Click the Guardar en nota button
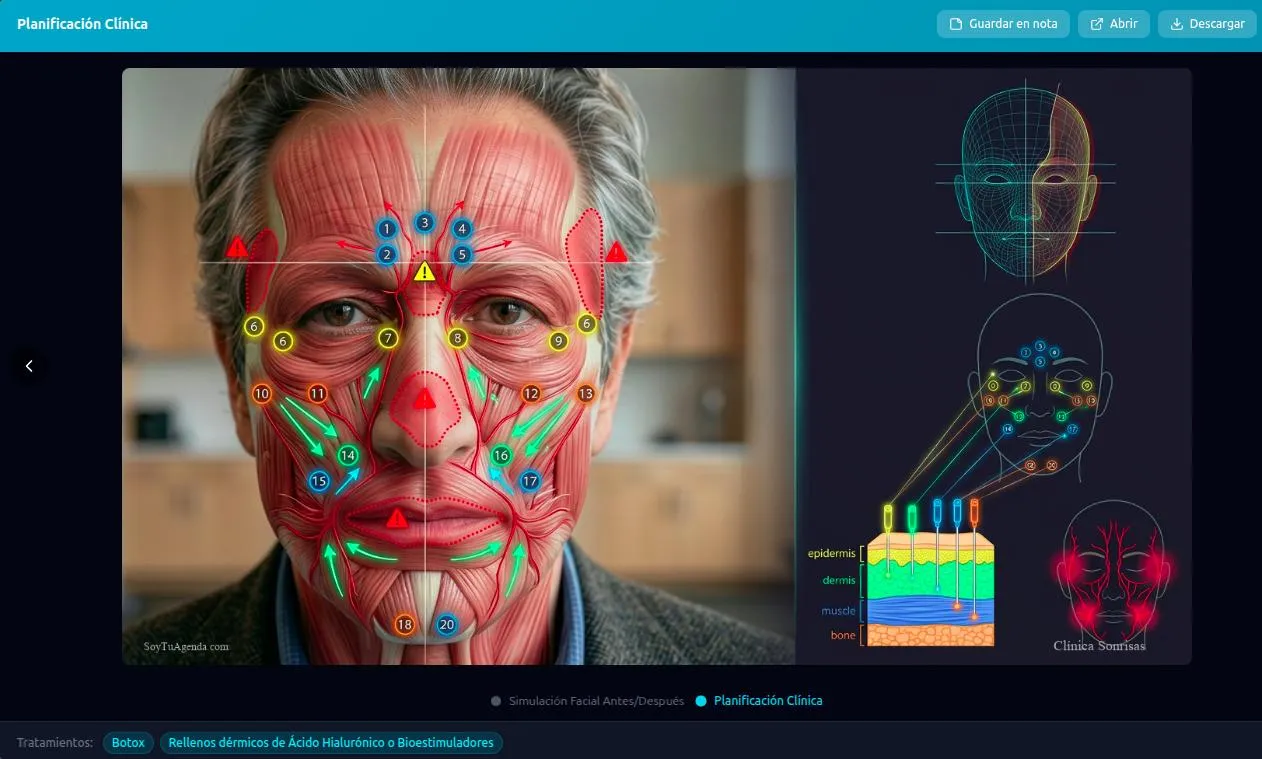 coord(1003,24)
